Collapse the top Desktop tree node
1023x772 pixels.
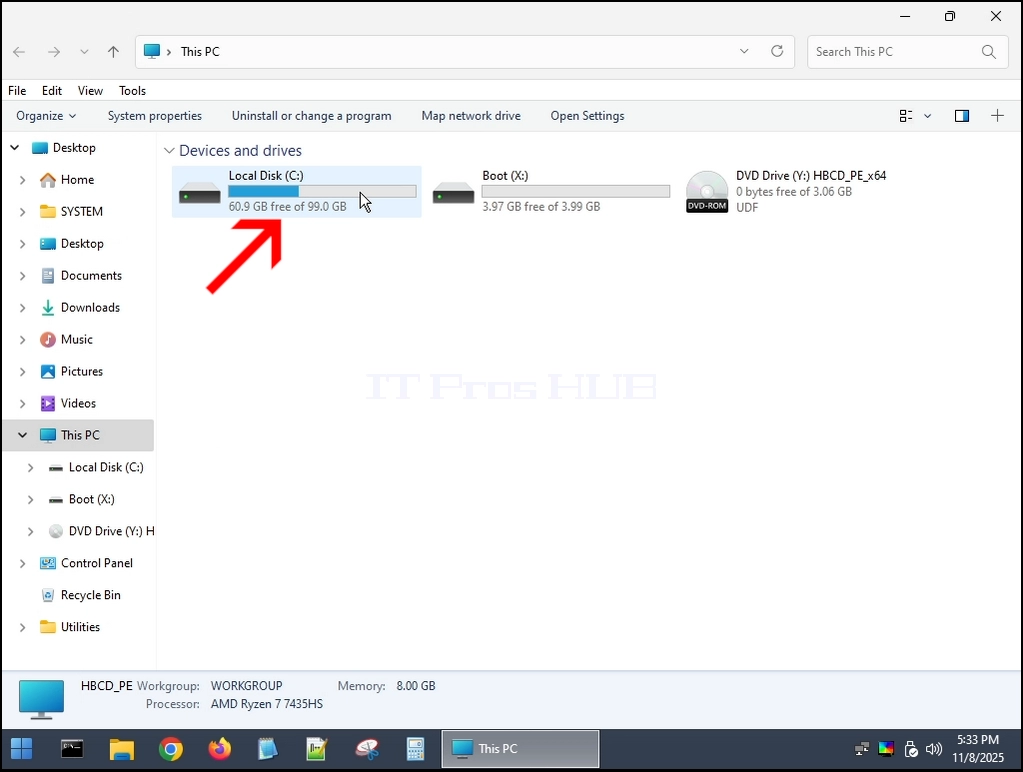(14, 148)
